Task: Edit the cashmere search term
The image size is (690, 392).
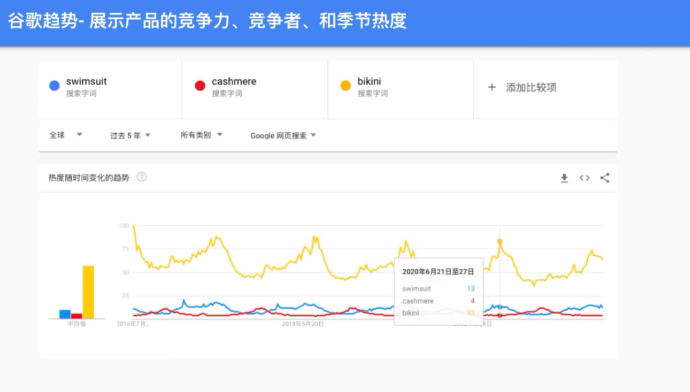Action: (234, 81)
